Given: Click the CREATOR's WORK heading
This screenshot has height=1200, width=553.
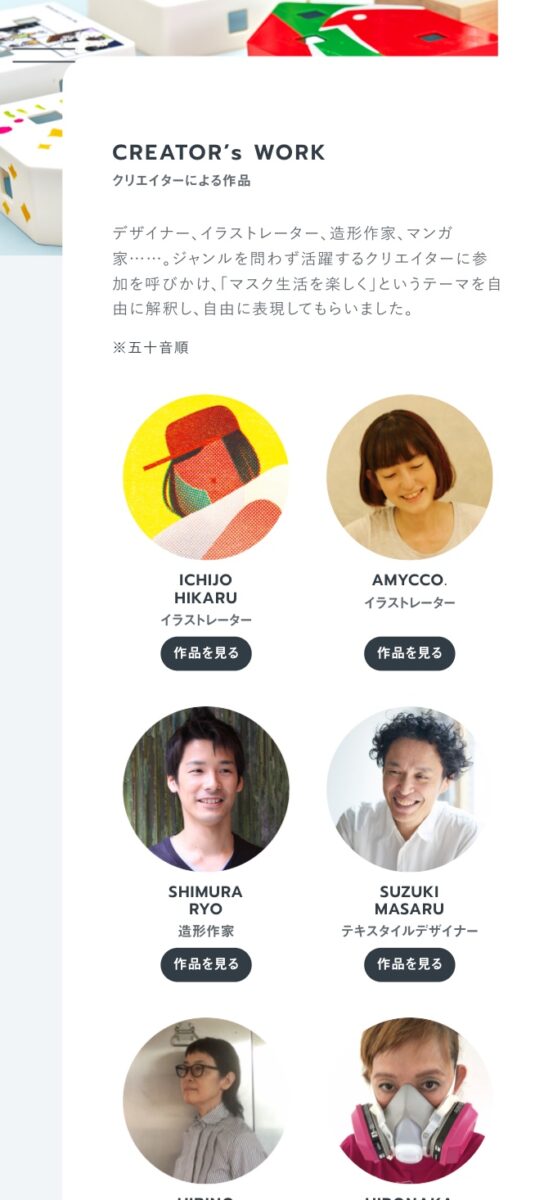Looking at the screenshot, I should click(219, 153).
